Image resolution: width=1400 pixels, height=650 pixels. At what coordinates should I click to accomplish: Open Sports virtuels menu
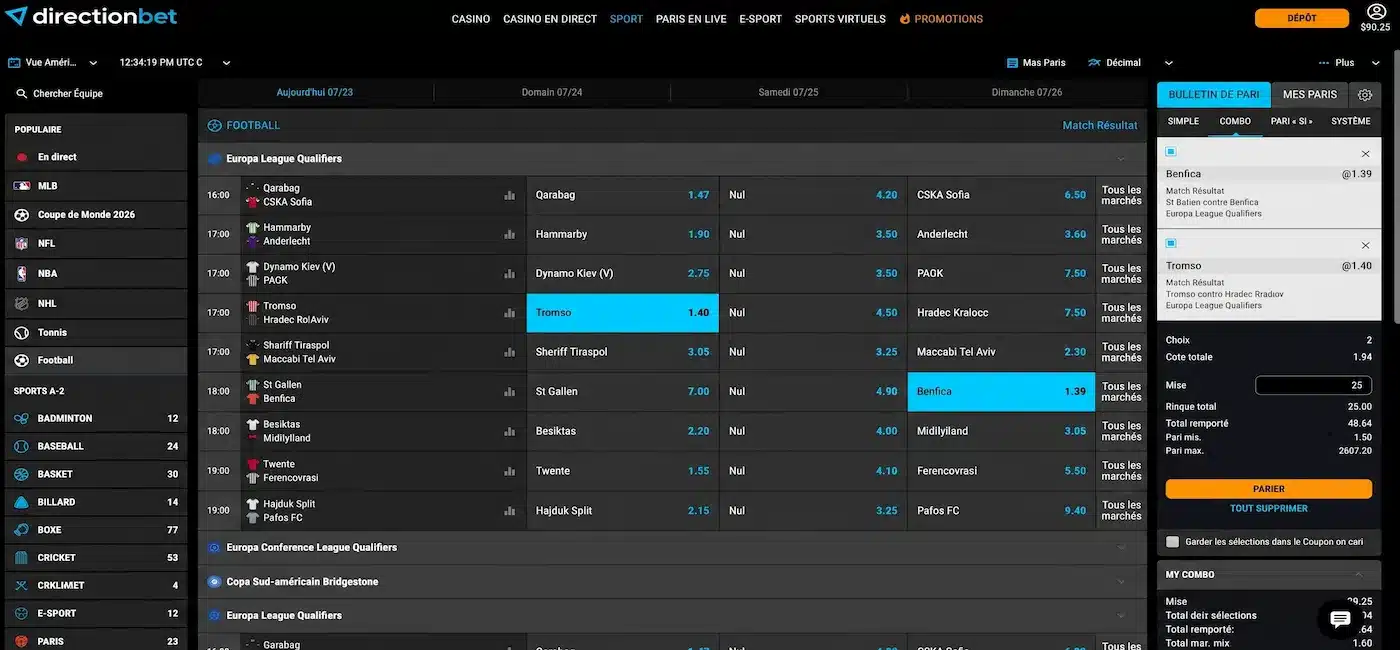click(x=840, y=19)
